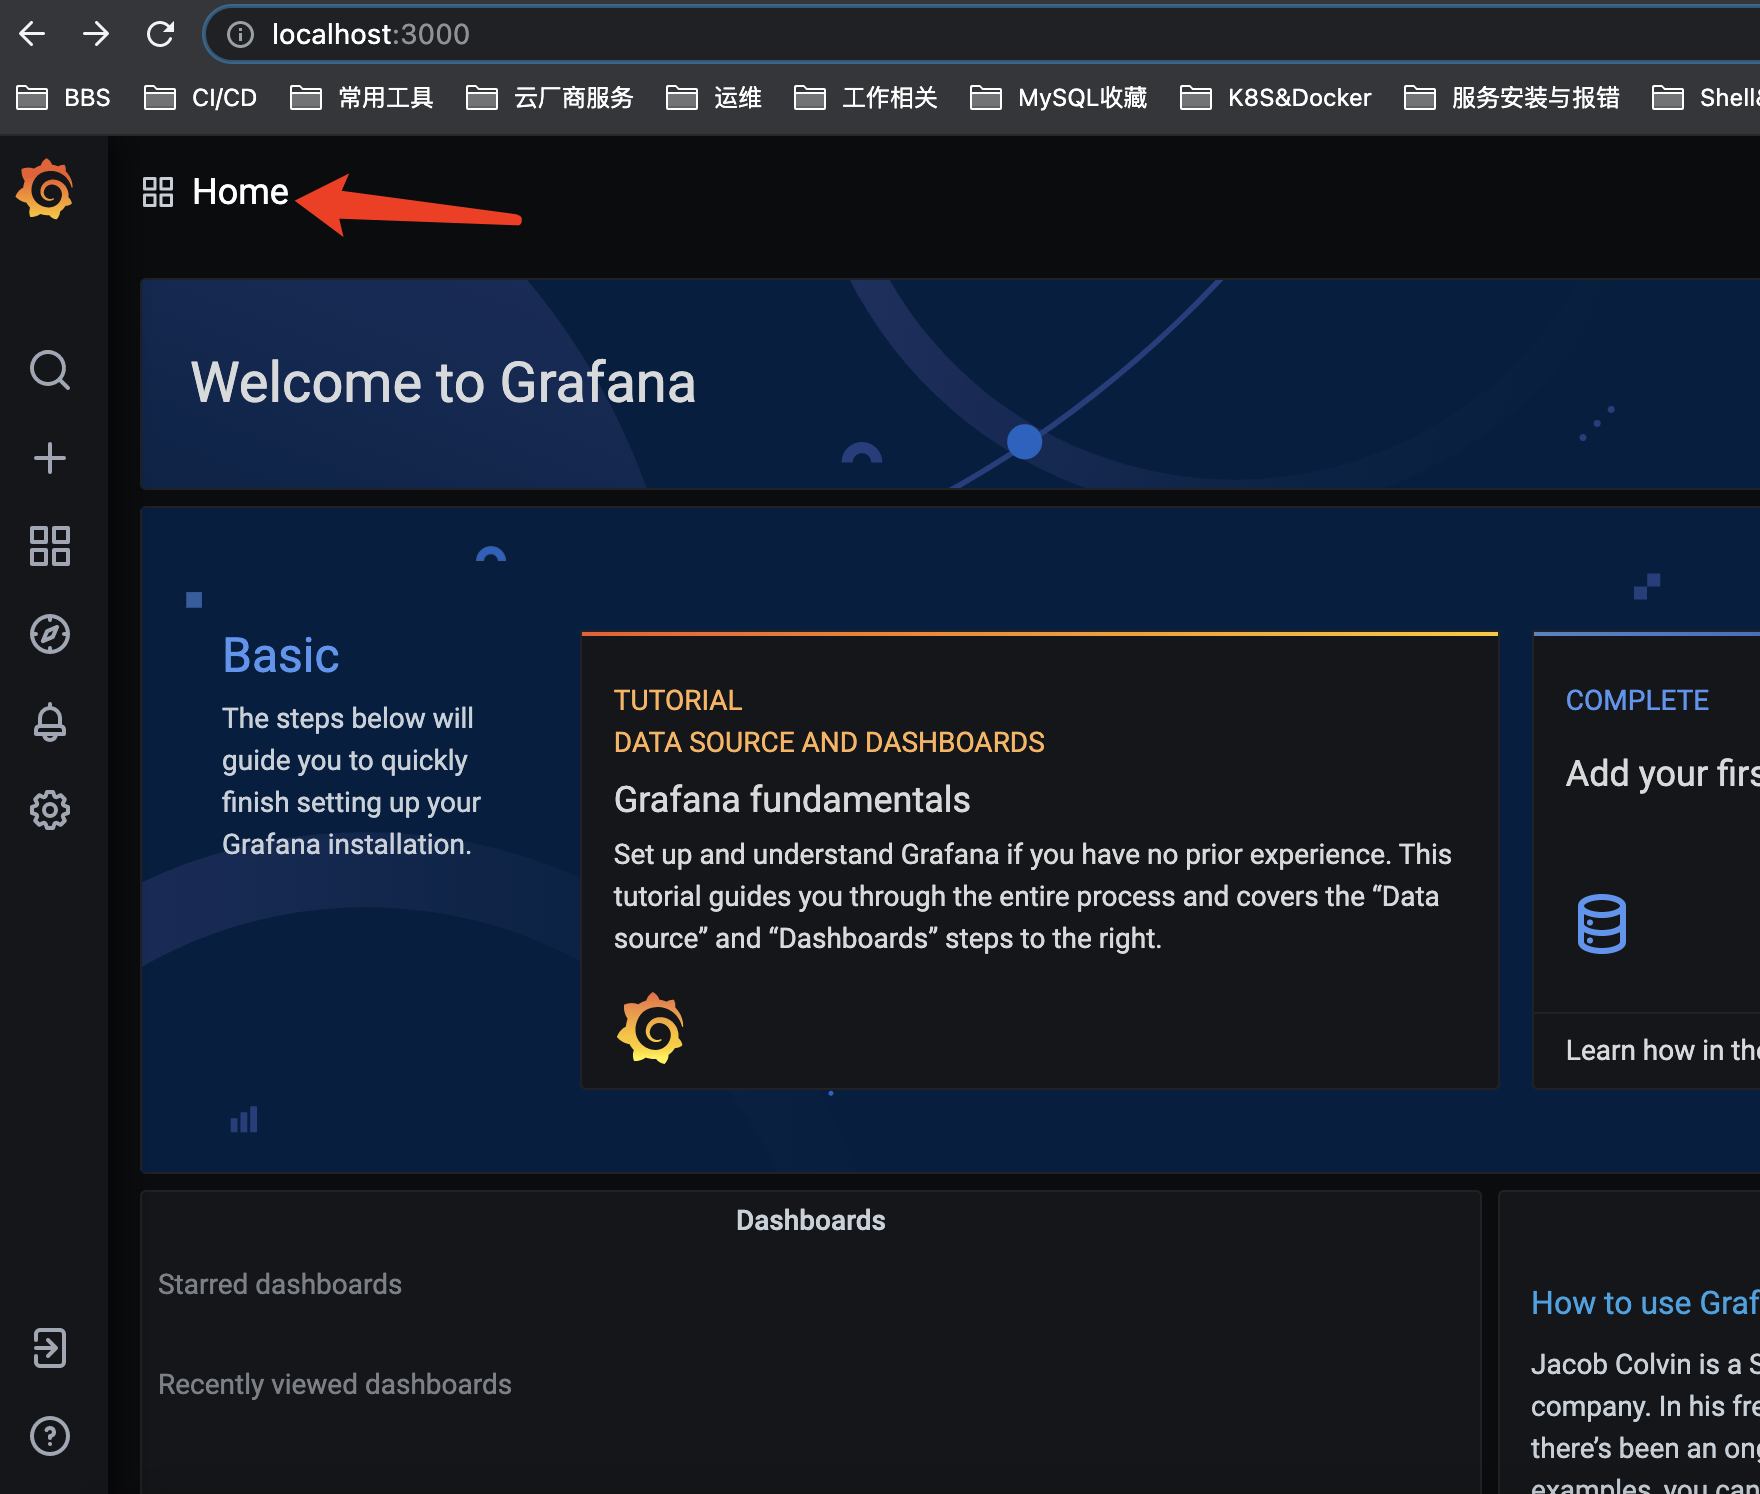1760x1494 pixels.
Task: Open the Search dashboards magnifier icon
Action: [x=50, y=370]
